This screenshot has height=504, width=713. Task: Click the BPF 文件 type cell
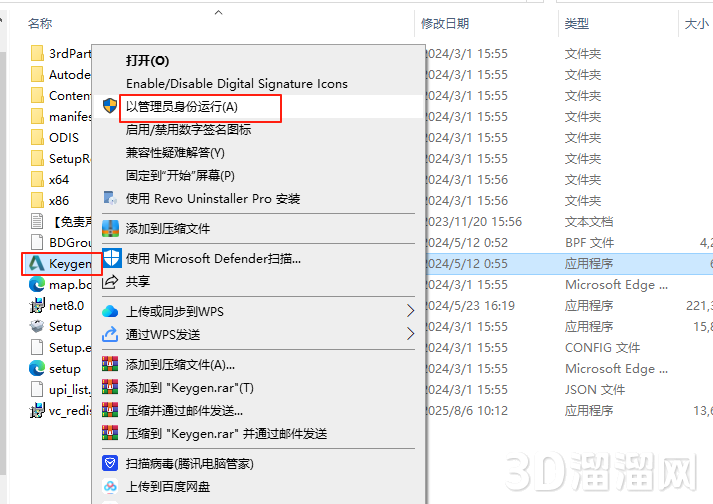tap(589, 242)
